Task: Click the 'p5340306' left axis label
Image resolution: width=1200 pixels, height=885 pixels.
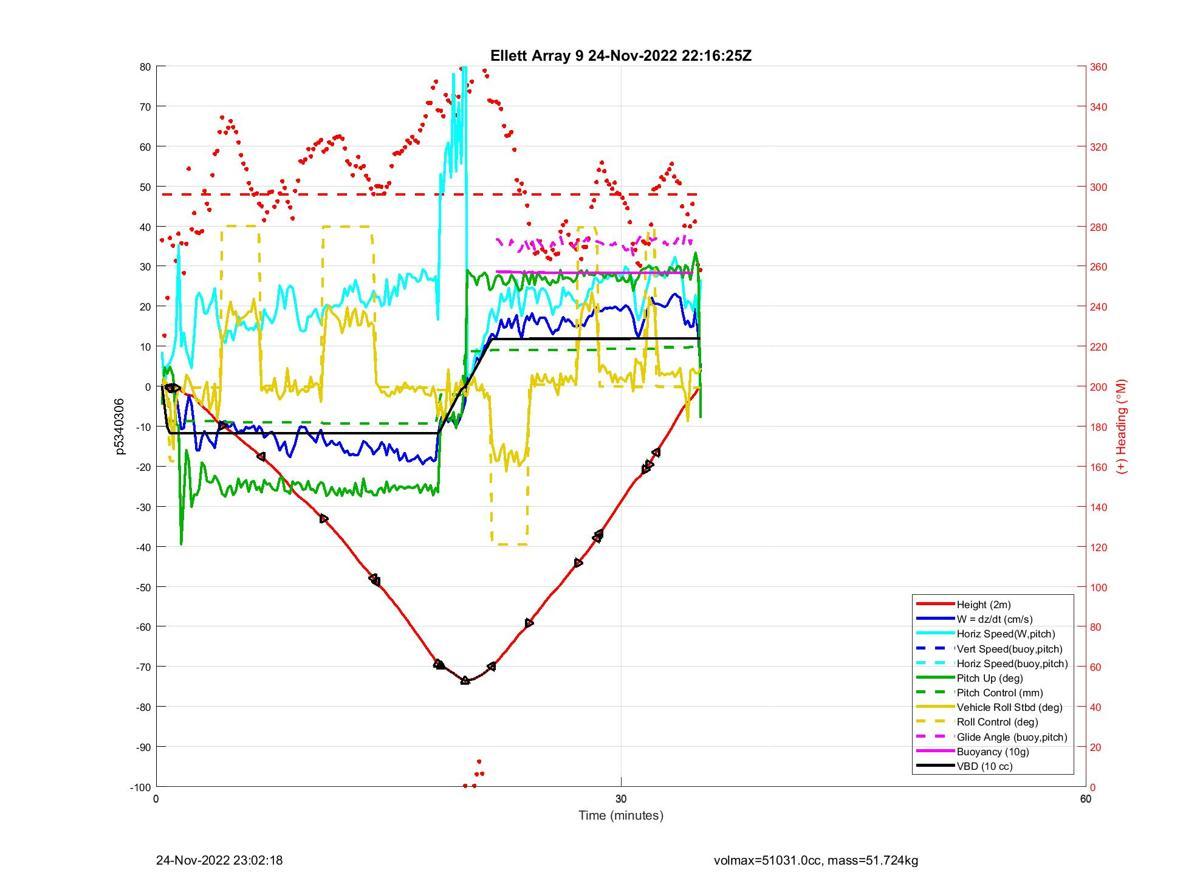Action: (x=119, y=426)
